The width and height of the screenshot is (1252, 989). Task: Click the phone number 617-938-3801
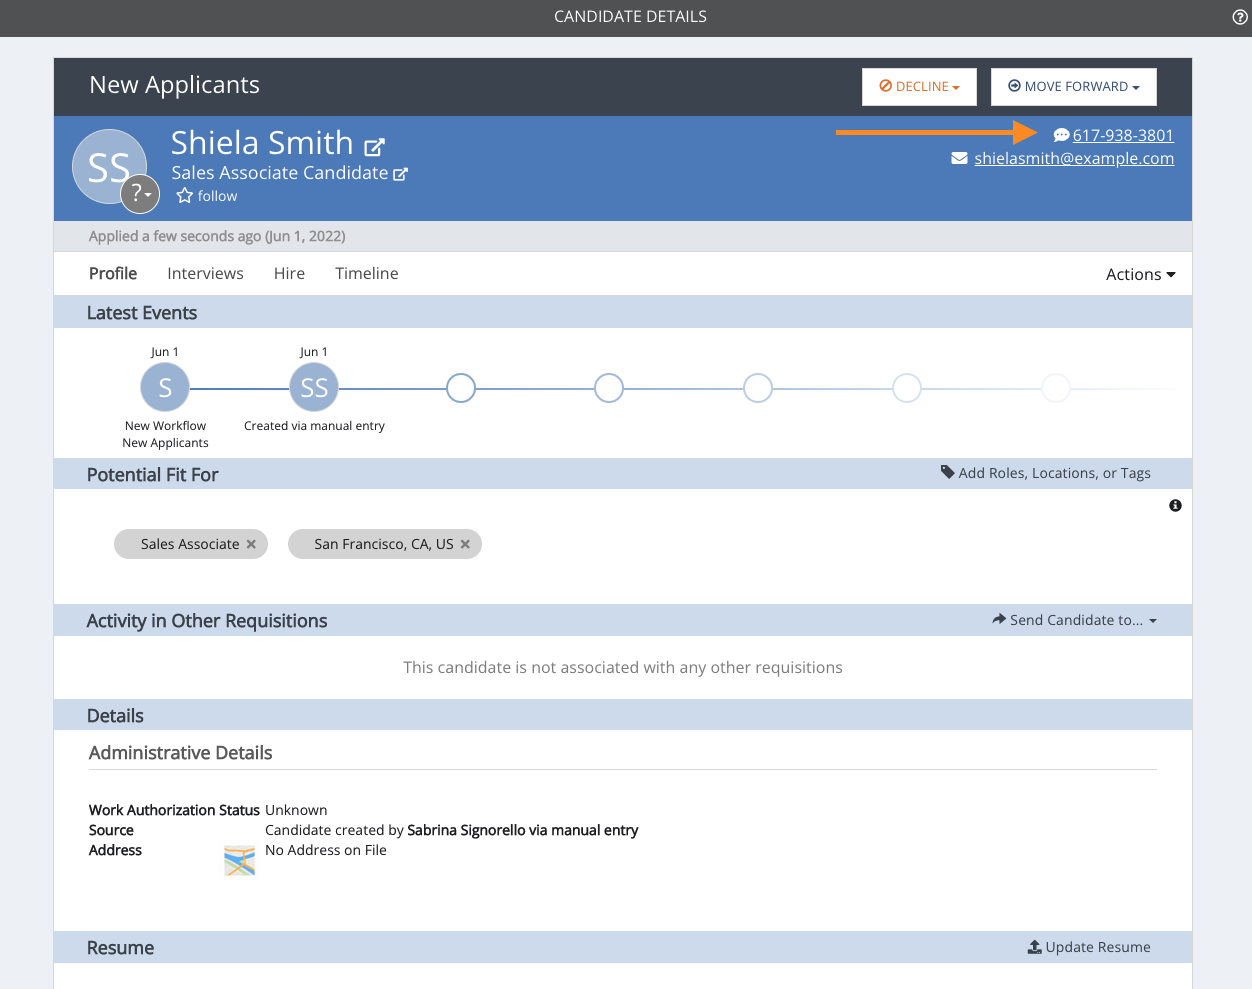1123,135
